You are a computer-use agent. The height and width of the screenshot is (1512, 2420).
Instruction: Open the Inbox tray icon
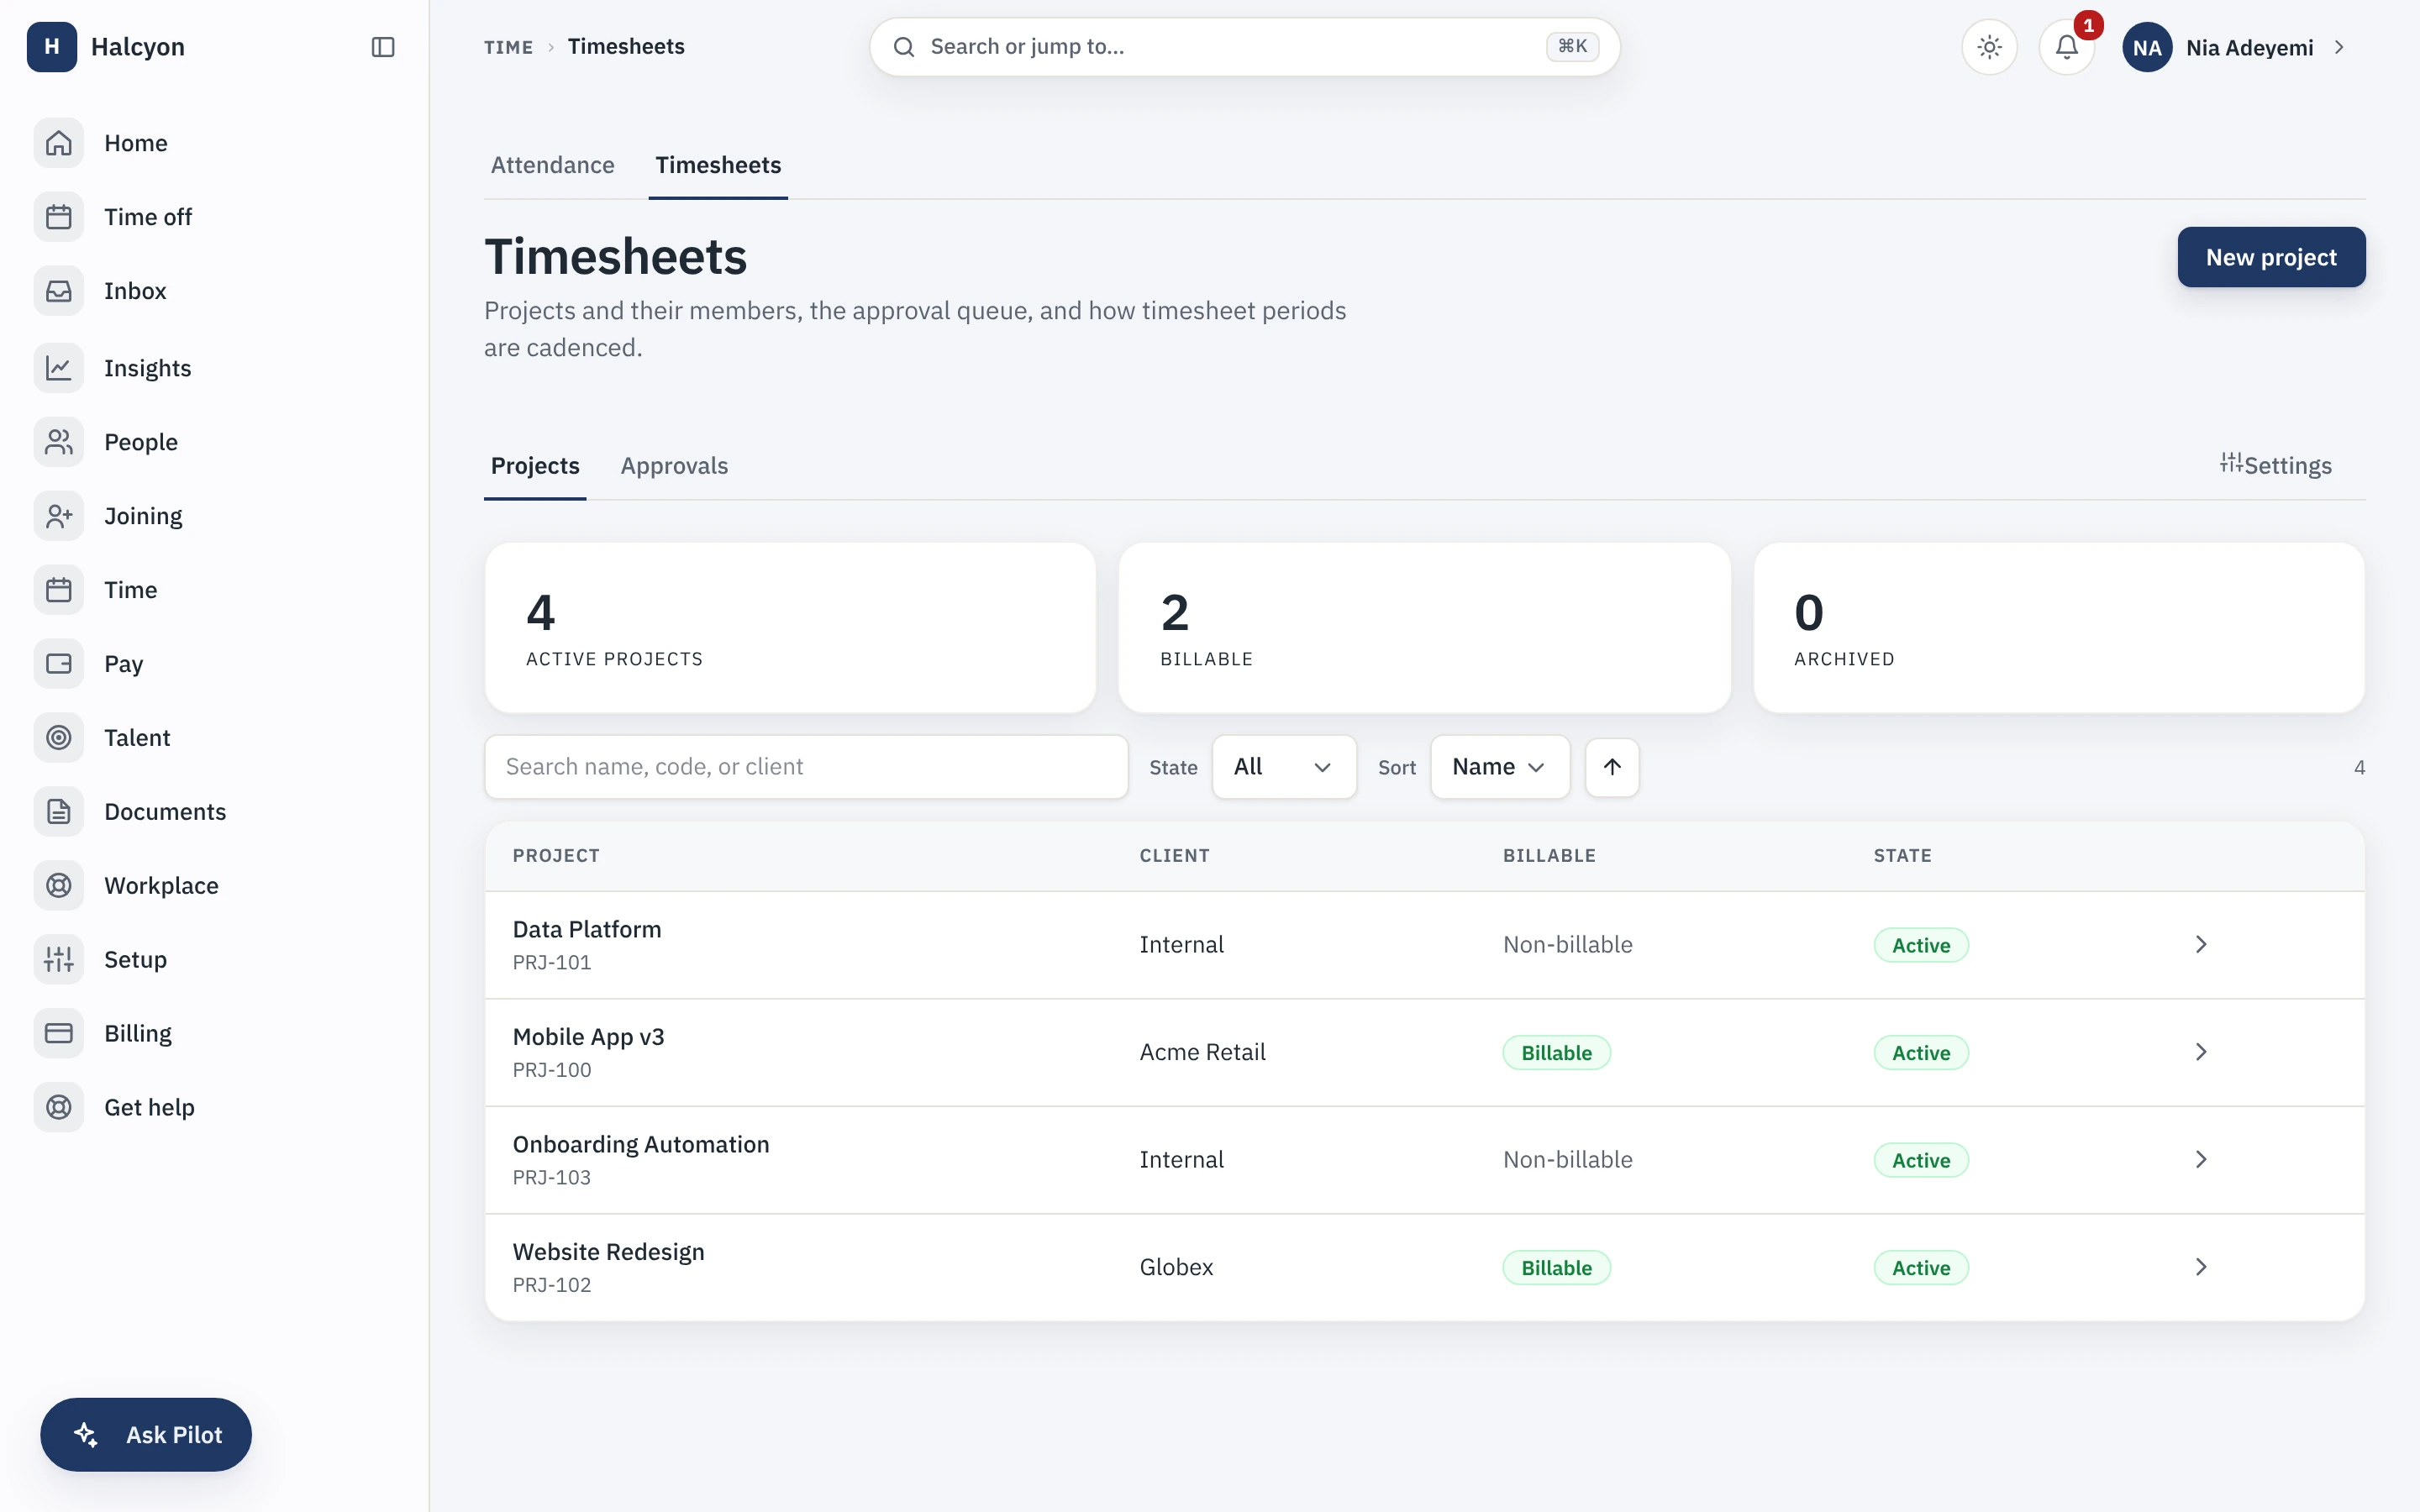(59, 291)
